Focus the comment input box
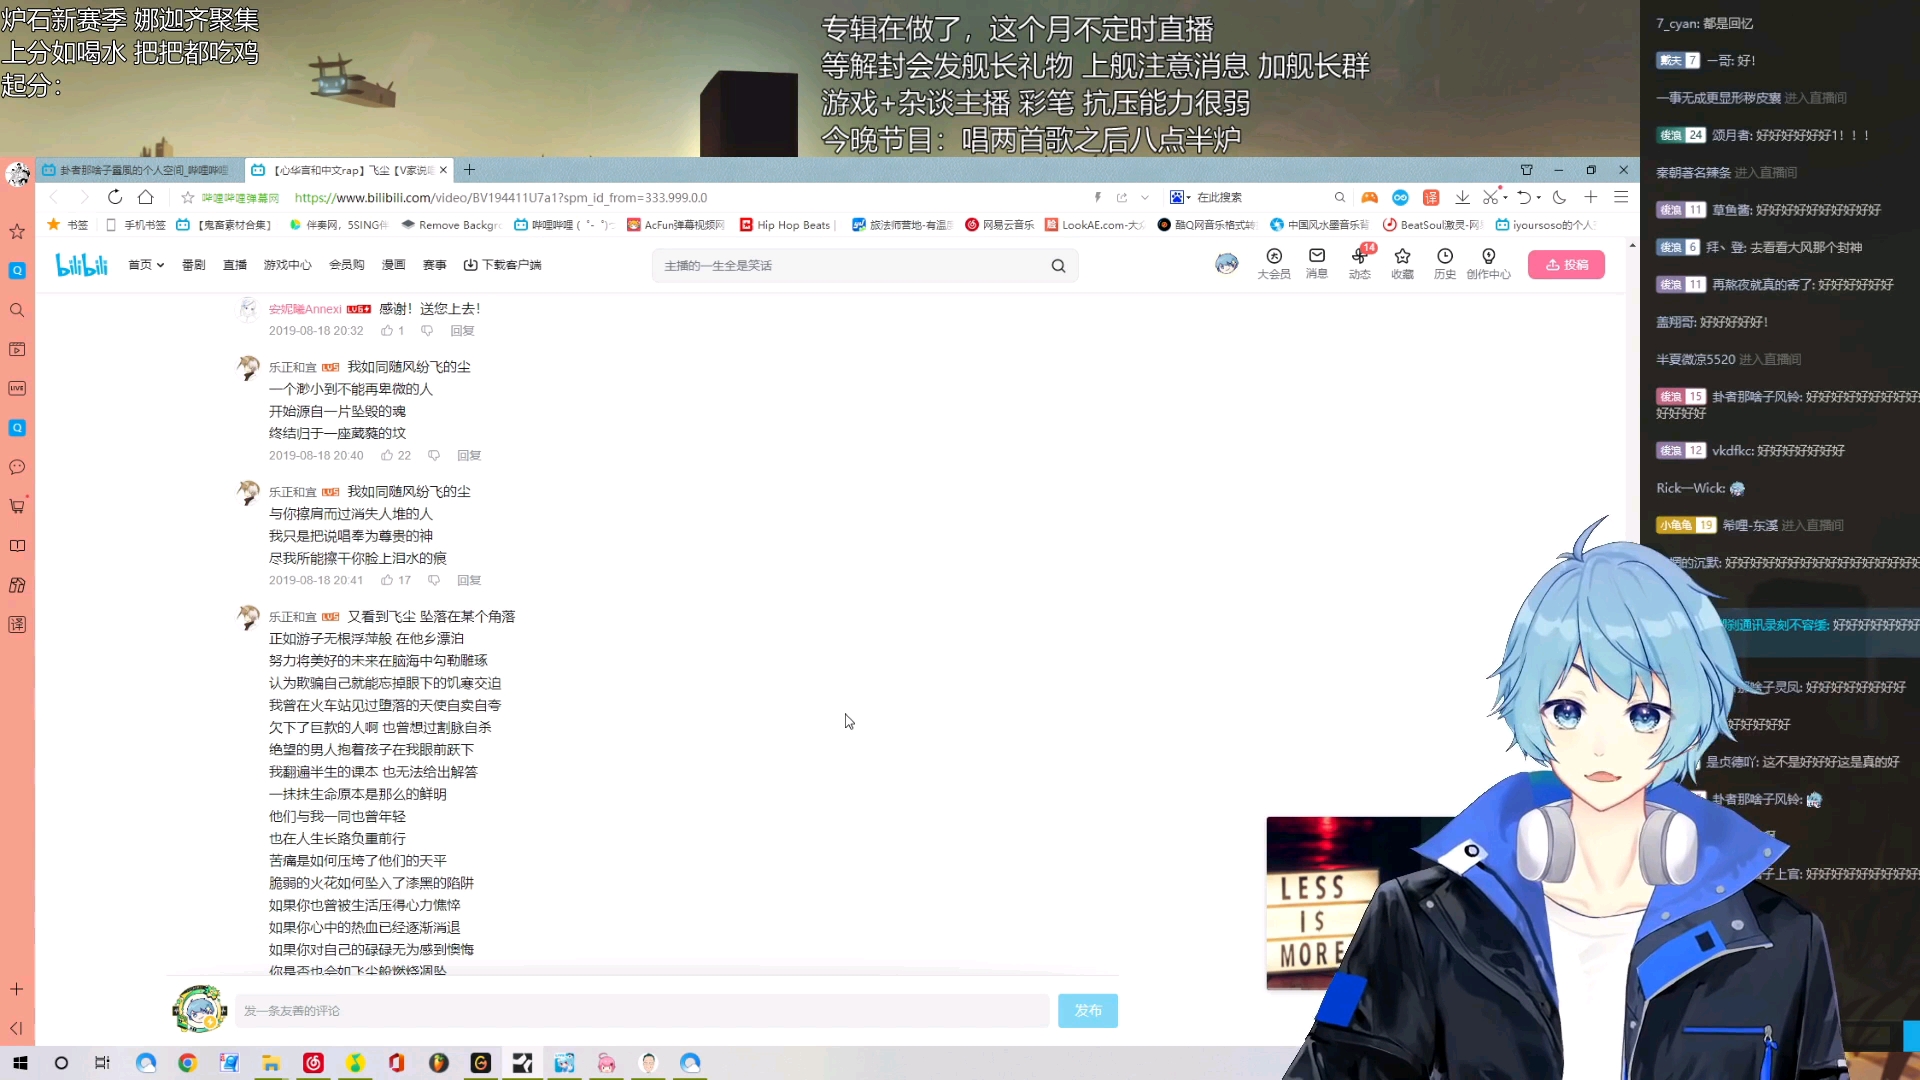 pos(643,1011)
